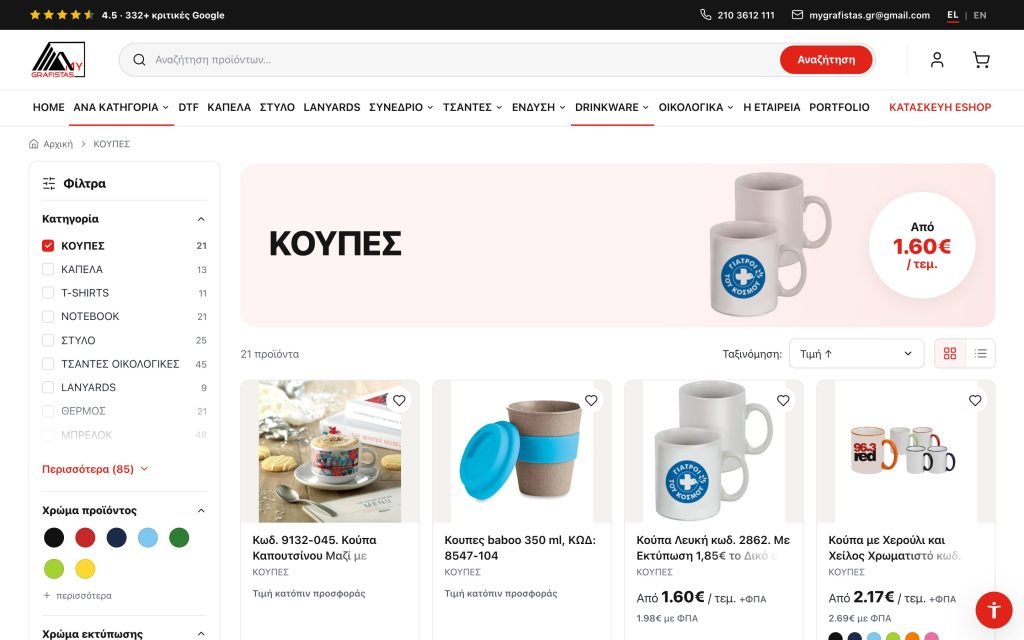Select the yellow color swatch
Image resolution: width=1024 pixels, height=640 pixels.
(x=85, y=569)
